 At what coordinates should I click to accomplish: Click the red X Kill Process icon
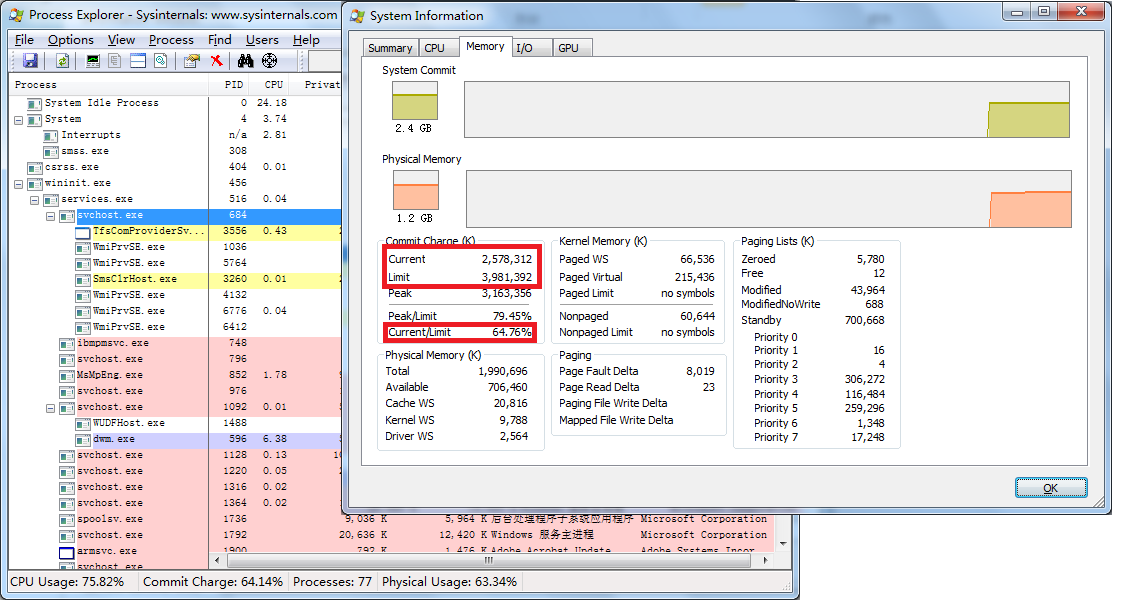(217, 61)
